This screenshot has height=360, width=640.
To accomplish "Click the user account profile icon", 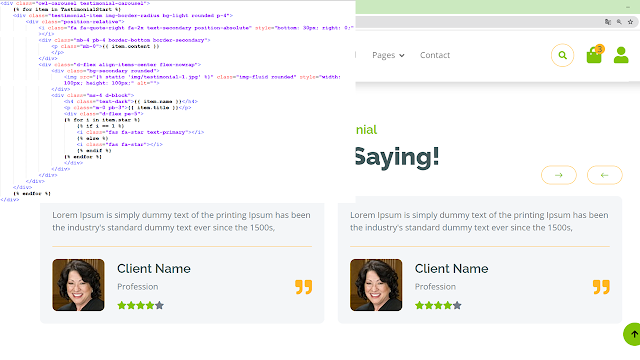I will 621,55.
